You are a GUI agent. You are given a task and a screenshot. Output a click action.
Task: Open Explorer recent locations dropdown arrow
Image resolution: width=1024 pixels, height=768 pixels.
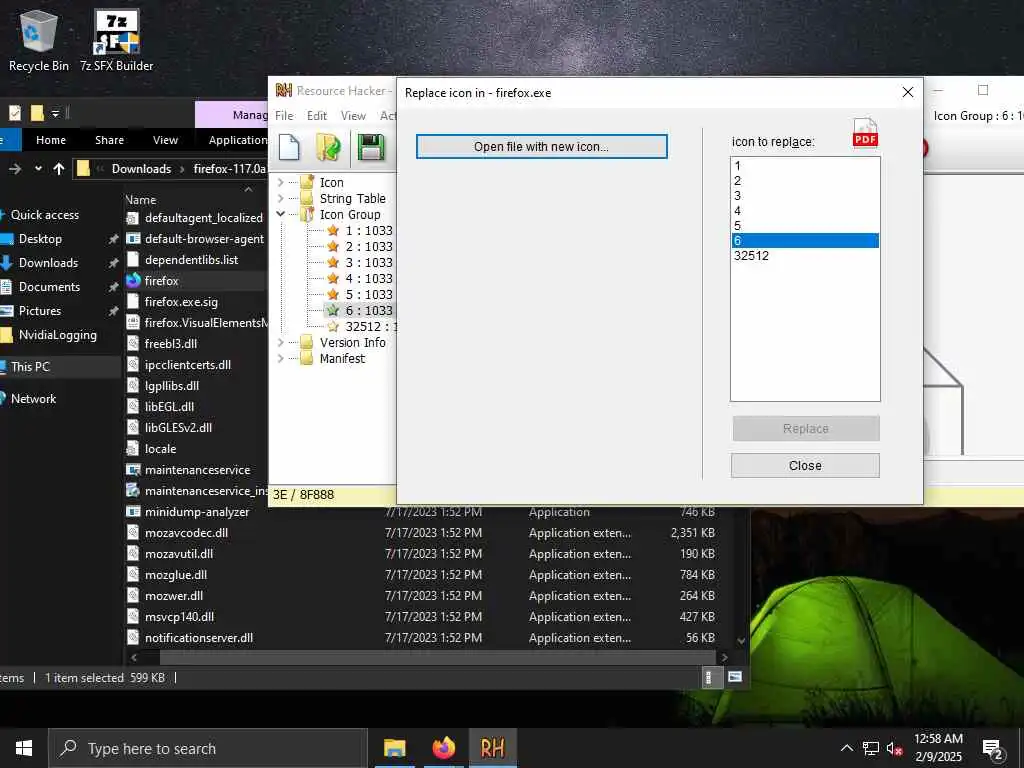coord(39,169)
